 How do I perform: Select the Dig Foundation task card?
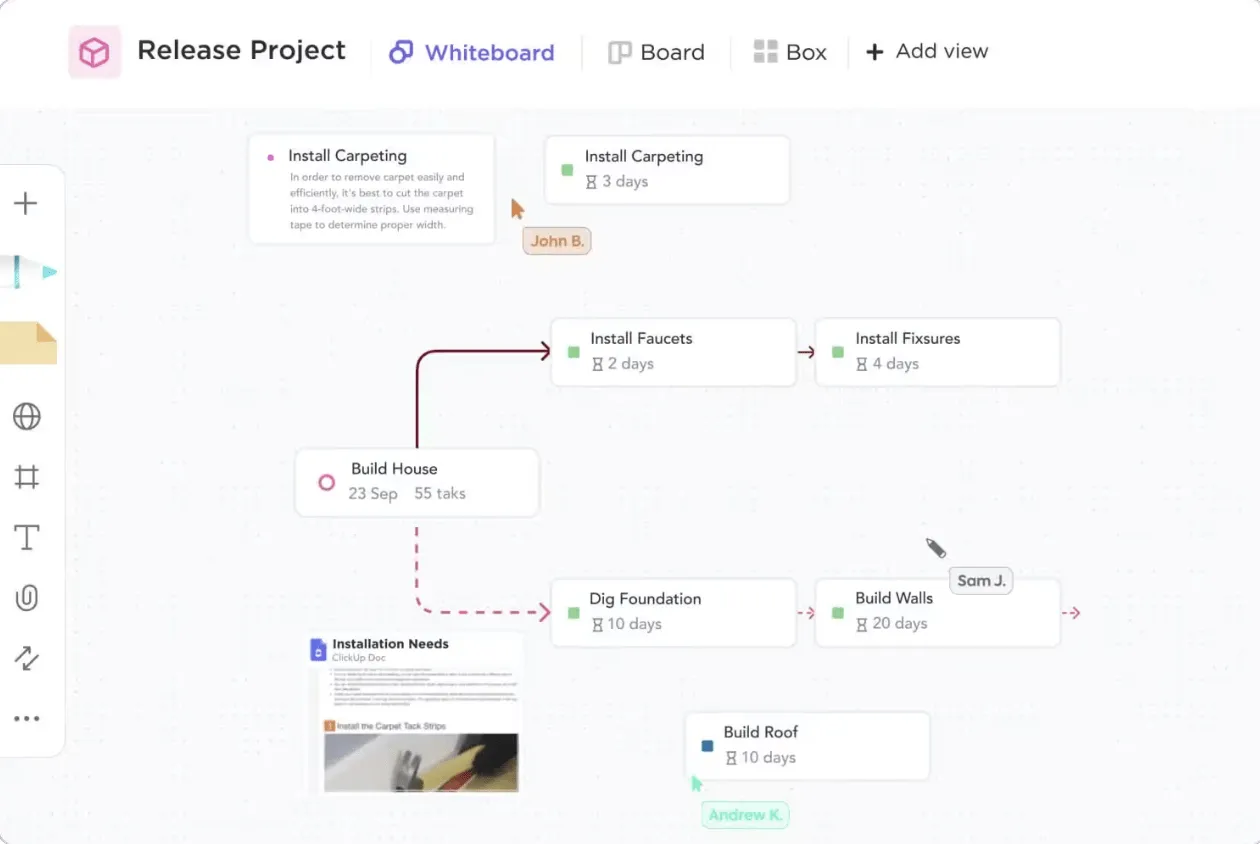(674, 612)
